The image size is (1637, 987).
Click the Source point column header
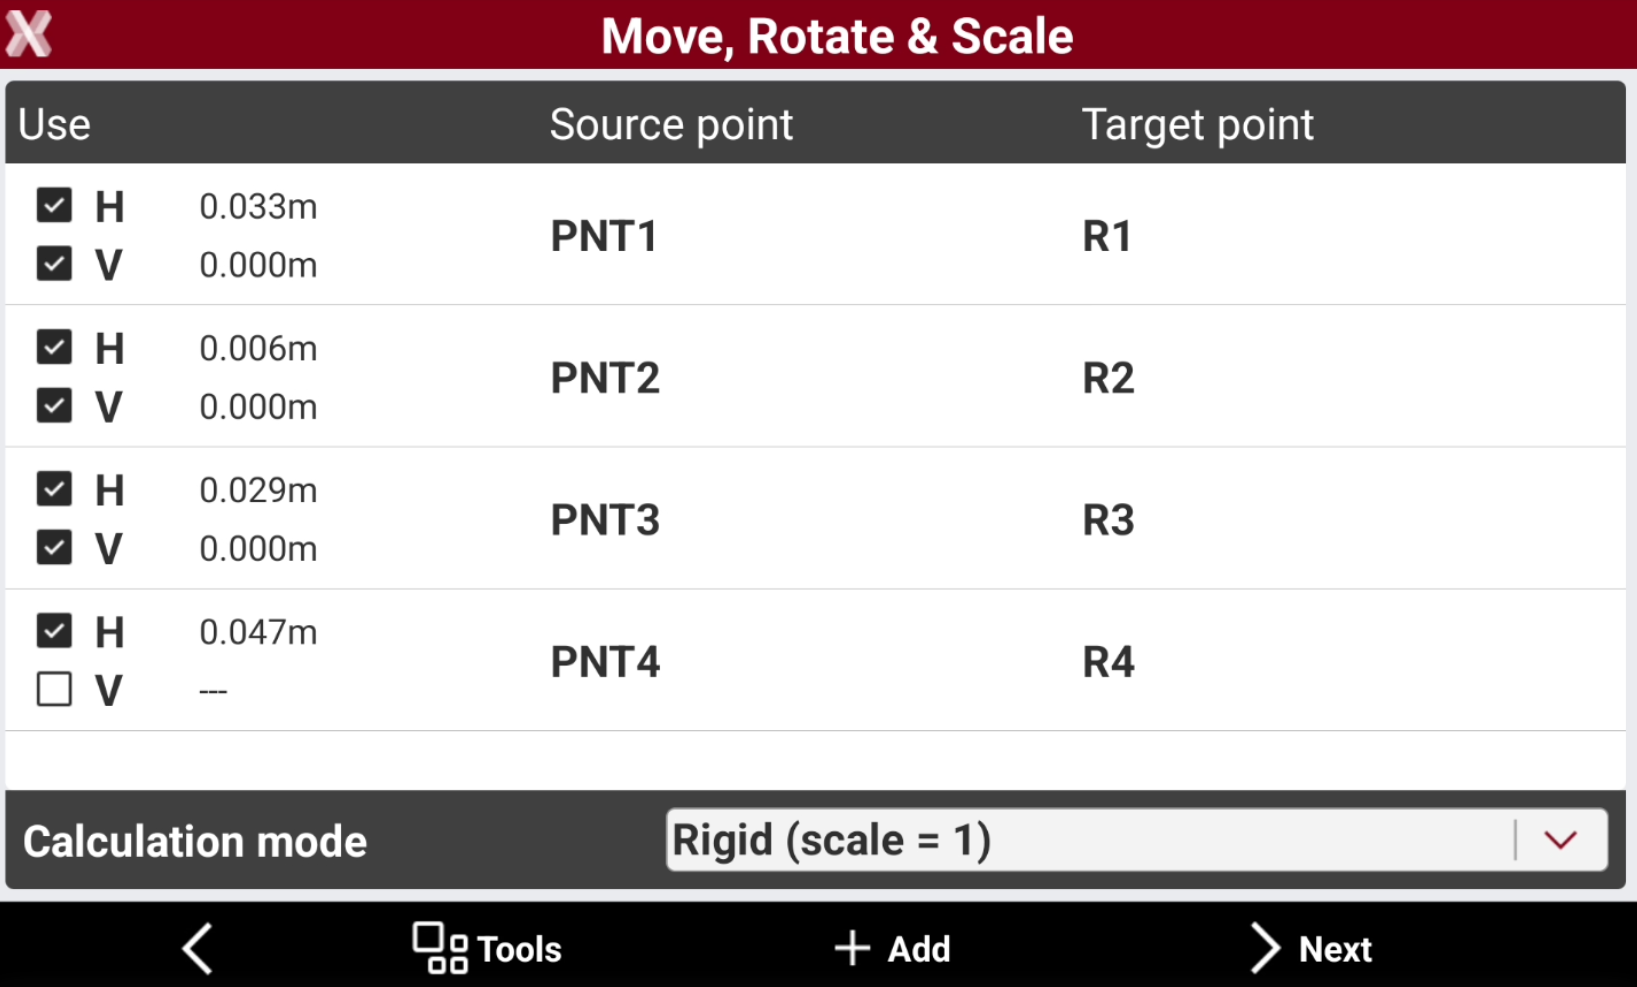tap(671, 125)
